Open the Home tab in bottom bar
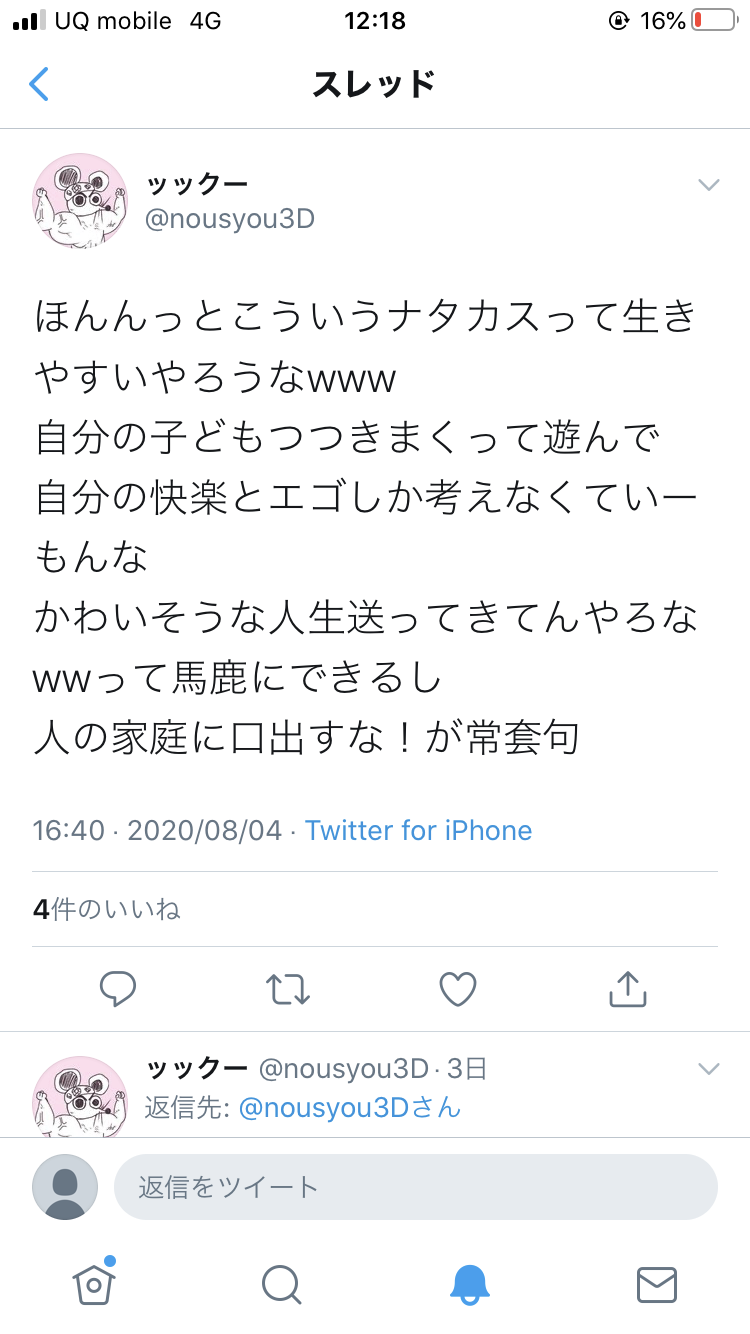This screenshot has width=750, height=1334. [94, 1283]
